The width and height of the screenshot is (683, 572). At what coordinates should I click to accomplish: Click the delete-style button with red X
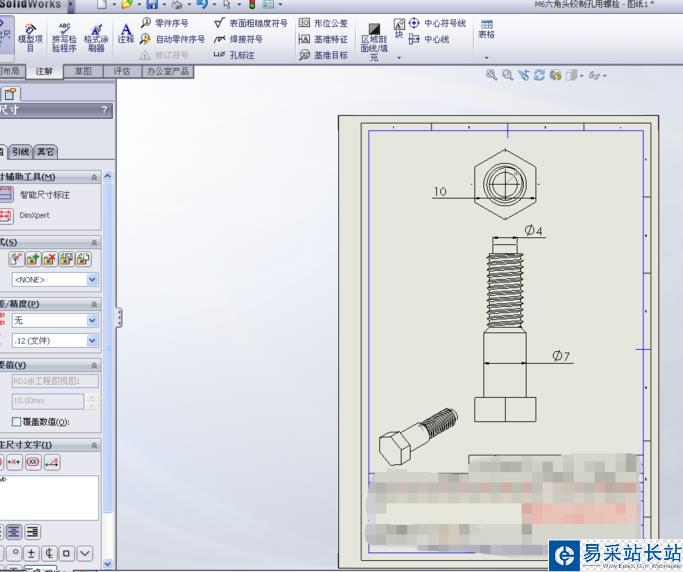coord(50,259)
